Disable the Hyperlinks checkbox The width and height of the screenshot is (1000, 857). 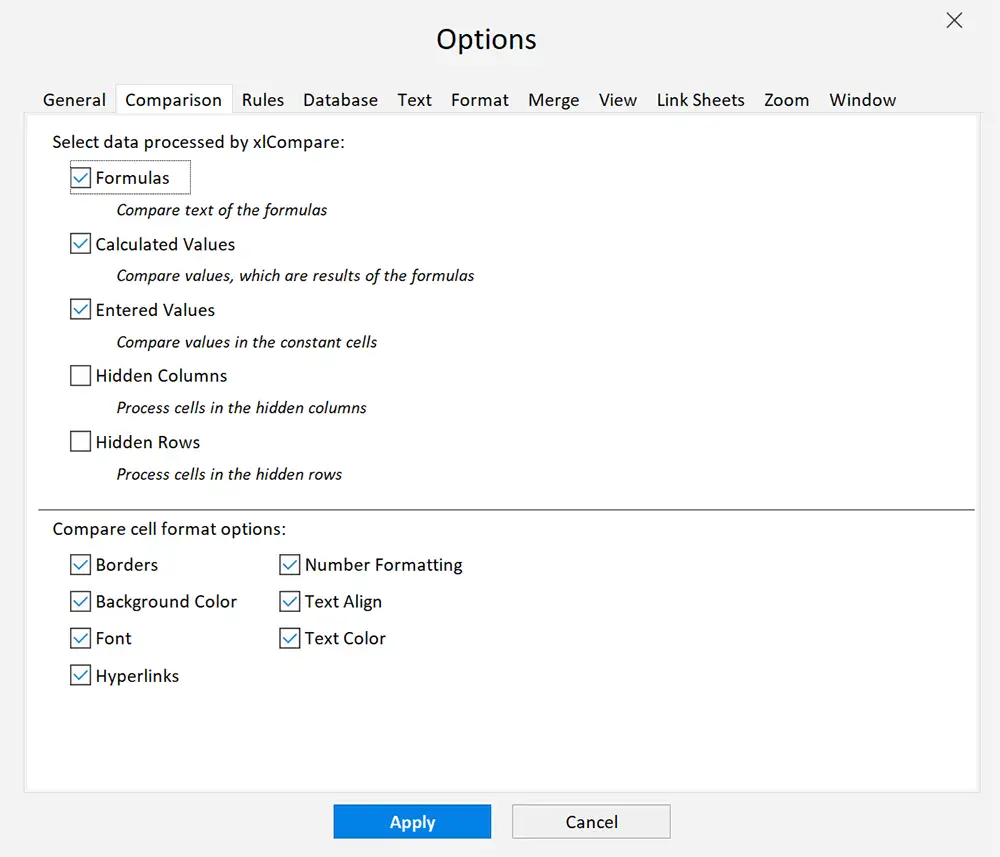tap(80, 674)
